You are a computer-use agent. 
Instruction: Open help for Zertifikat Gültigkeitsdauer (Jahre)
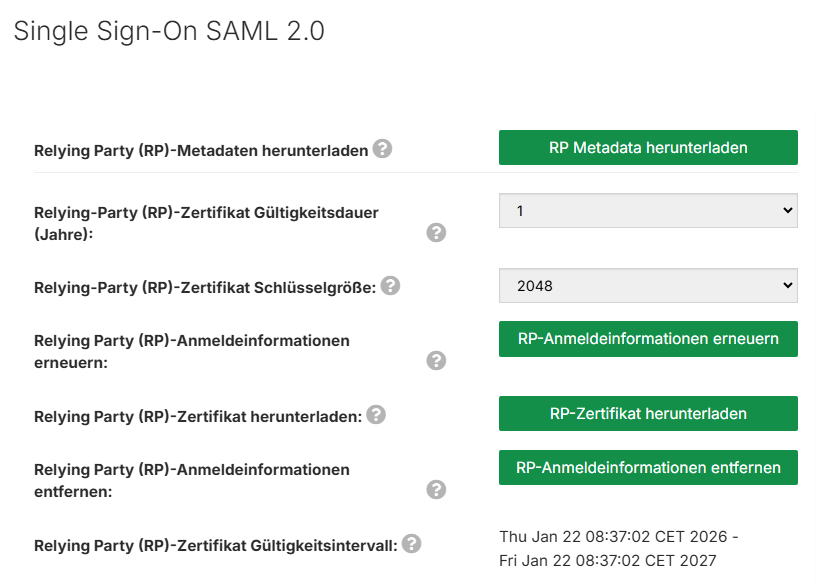pyautogui.click(x=436, y=233)
